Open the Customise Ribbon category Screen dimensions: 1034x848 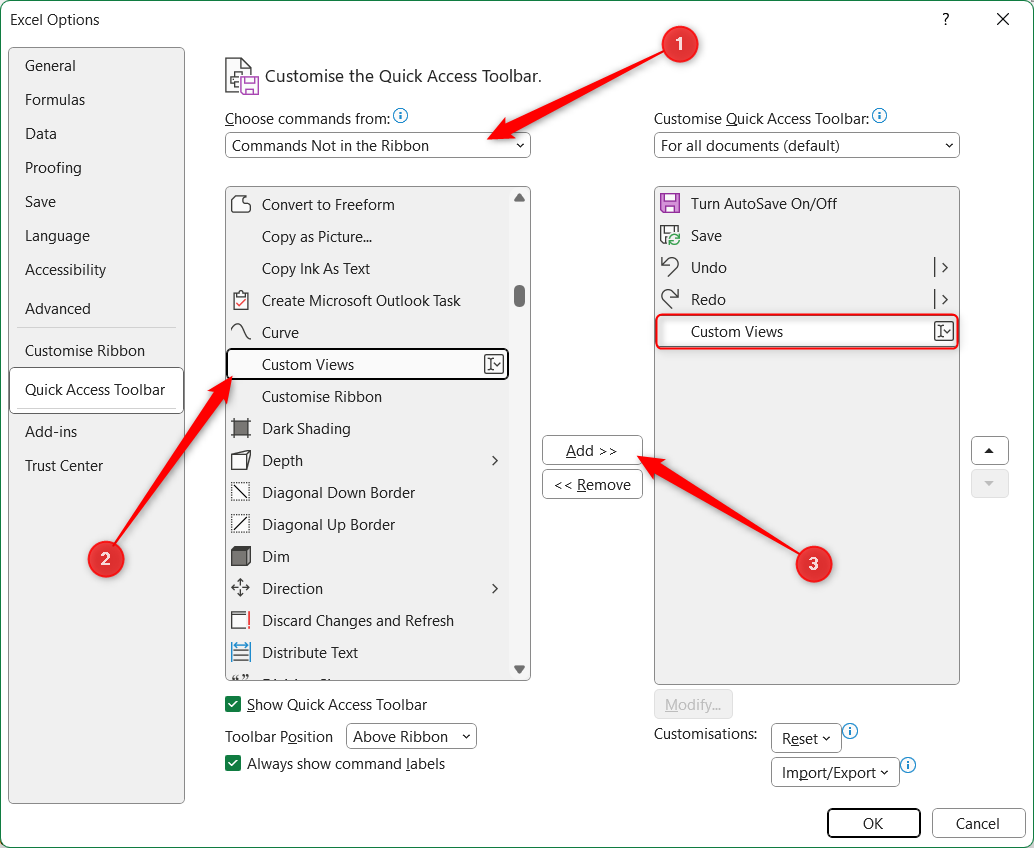coord(96,351)
